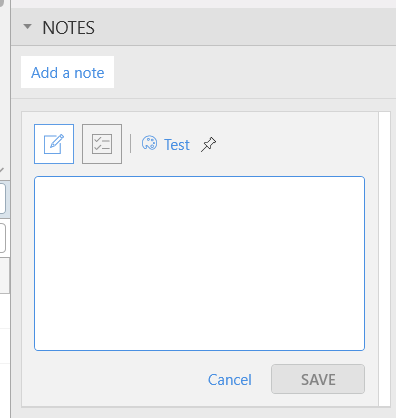The image size is (396, 418).
Task: Select the second rounded item at left edge
Action: click(3, 238)
